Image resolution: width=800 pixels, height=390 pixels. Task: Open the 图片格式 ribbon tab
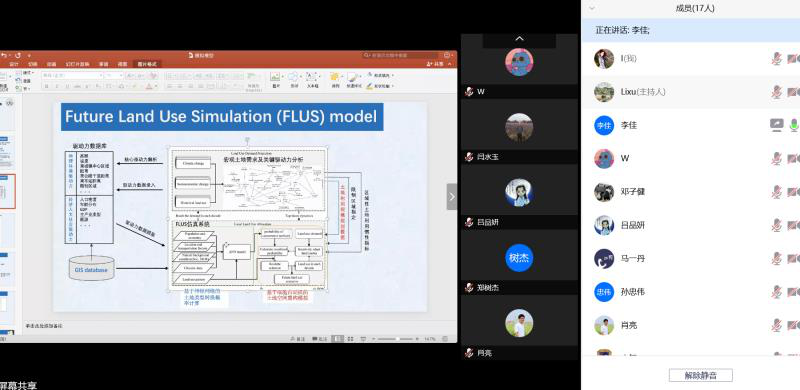pos(148,64)
